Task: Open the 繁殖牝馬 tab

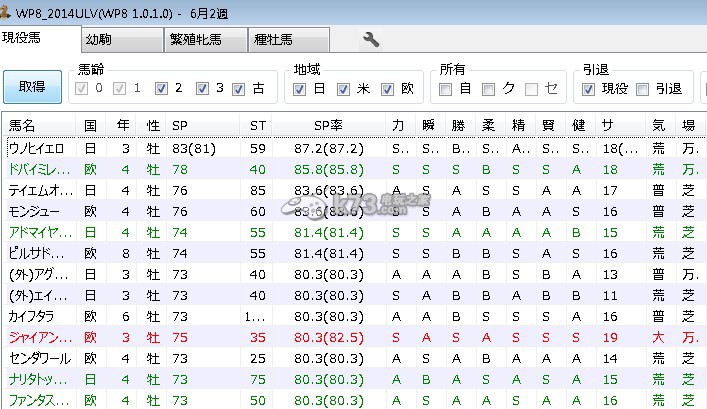Action: click(x=205, y=40)
